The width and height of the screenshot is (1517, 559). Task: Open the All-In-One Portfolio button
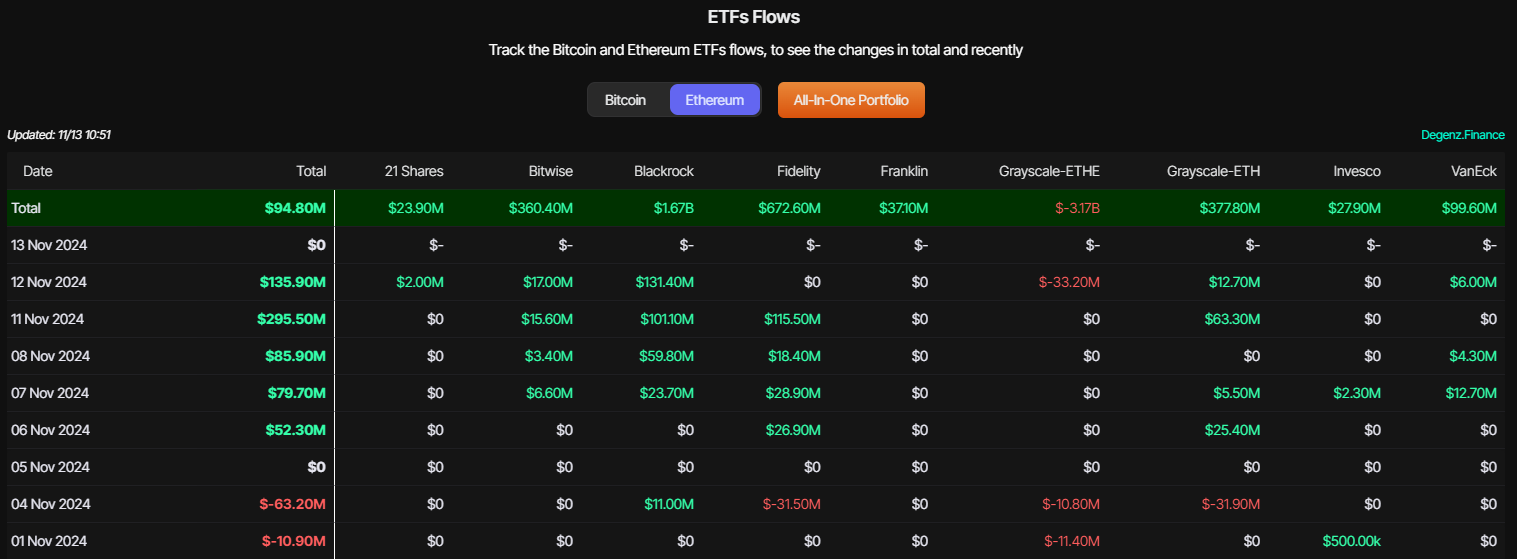click(x=851, y=100)
